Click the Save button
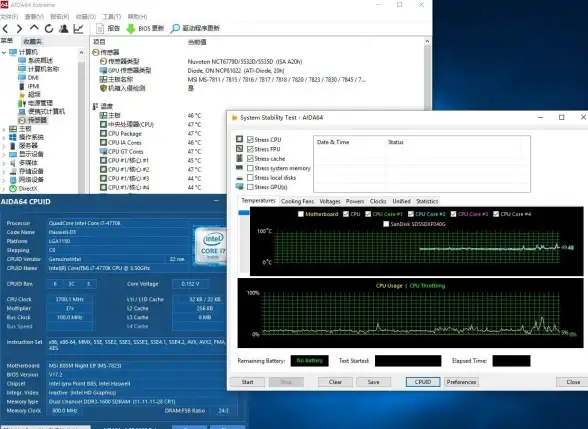588x429 pixels. point(374,382)
